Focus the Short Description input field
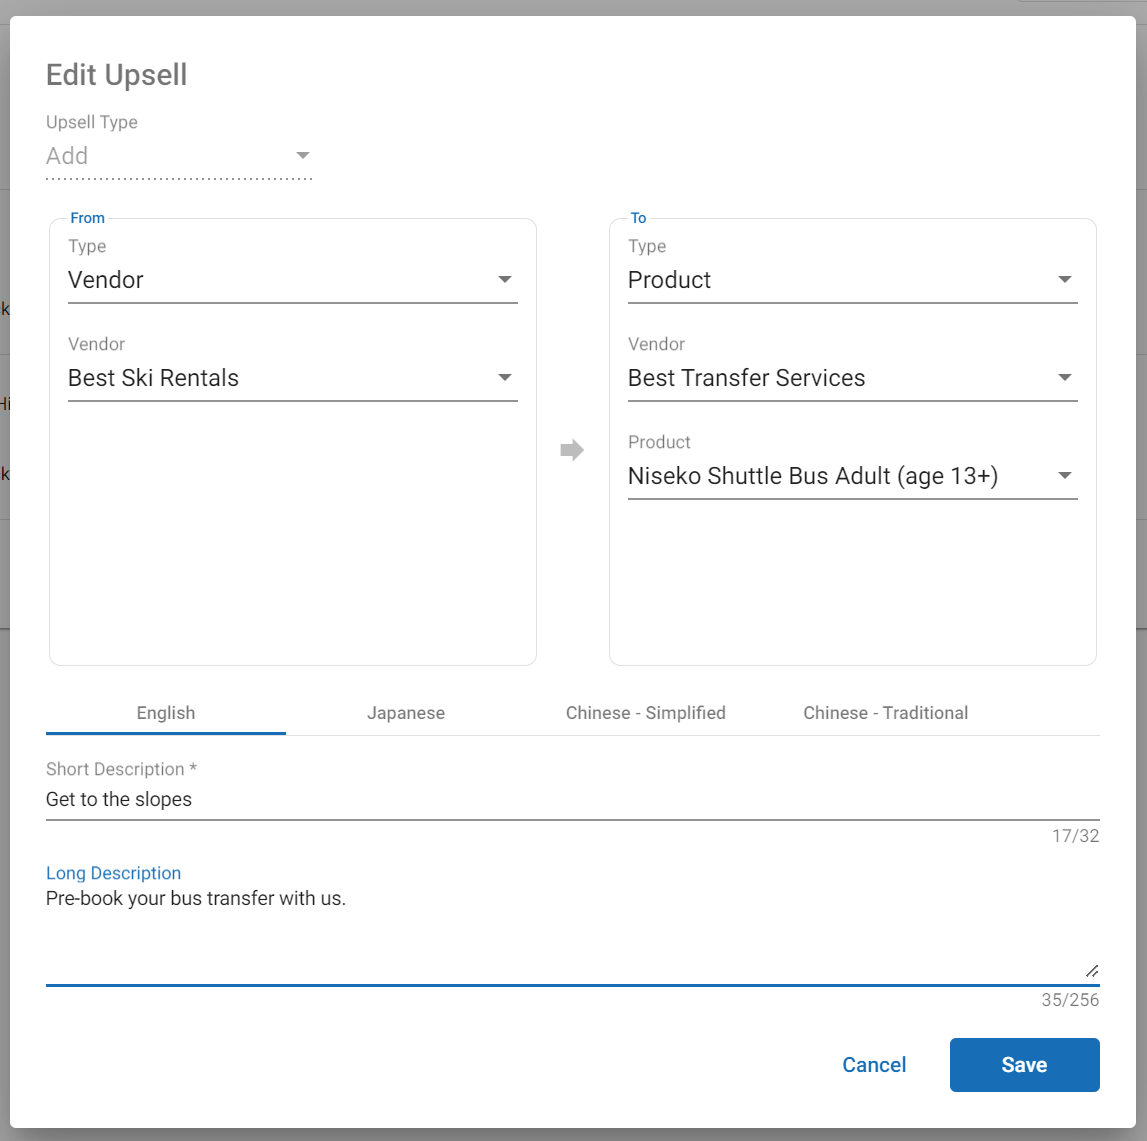Screen dimensions: 1147x1141 point(572,800)
